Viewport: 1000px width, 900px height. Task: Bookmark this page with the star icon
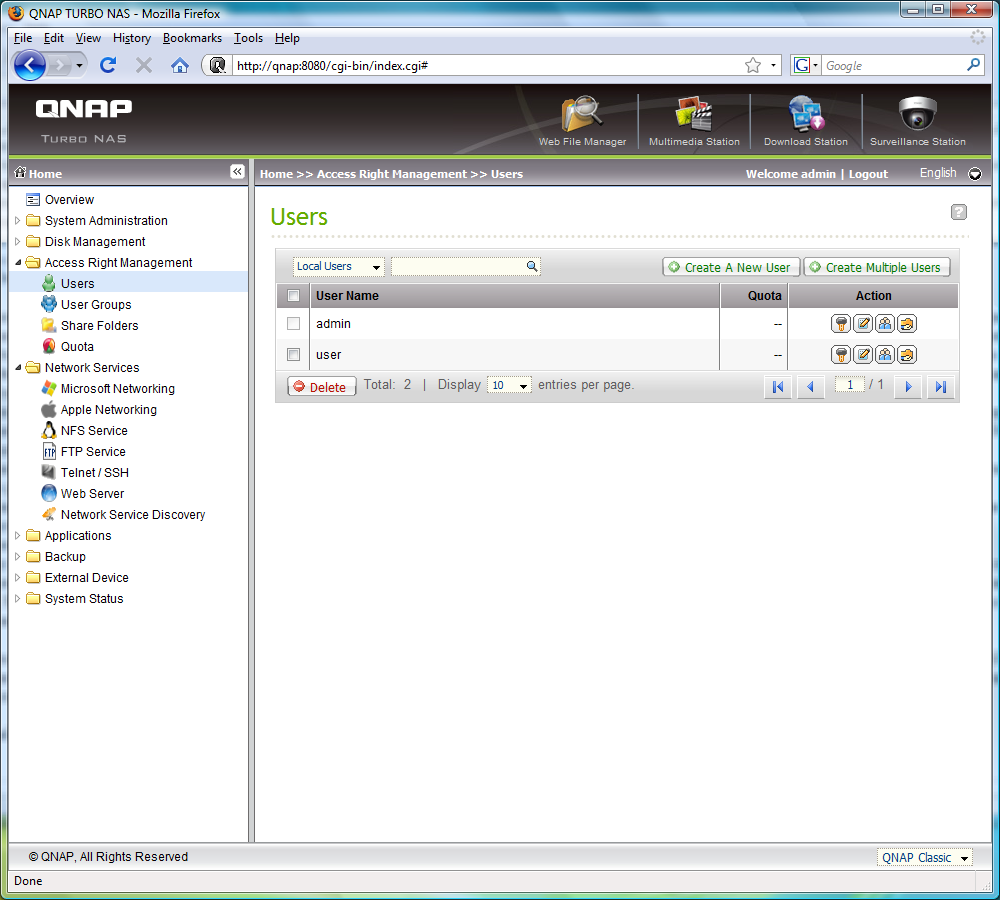point(753,65)
